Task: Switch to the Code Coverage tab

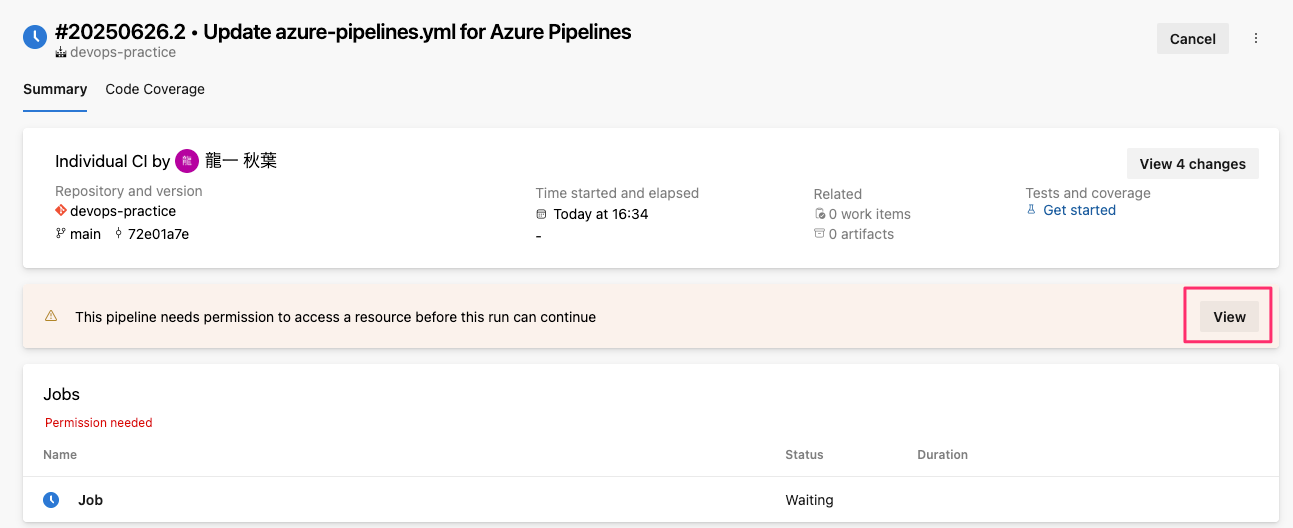Action: click(155, 89)
